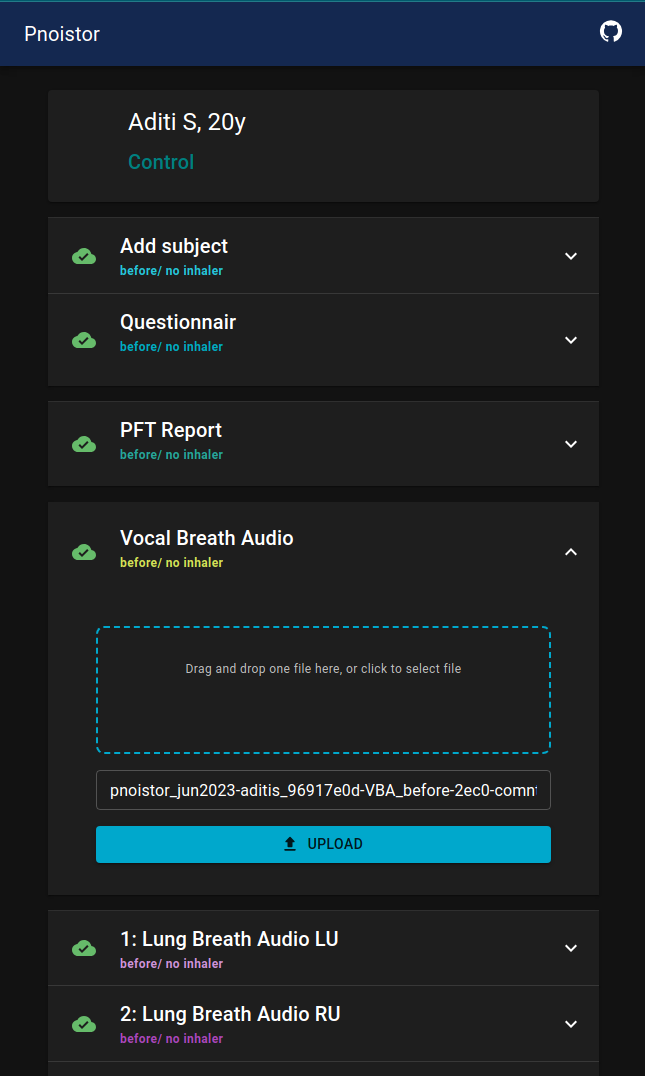The height and width of the screenshot is (1076, 645).
Task: Expand 2: Lung Breath Audio RU chevron
Action: pyautogui.click(x=571, y=1024)
